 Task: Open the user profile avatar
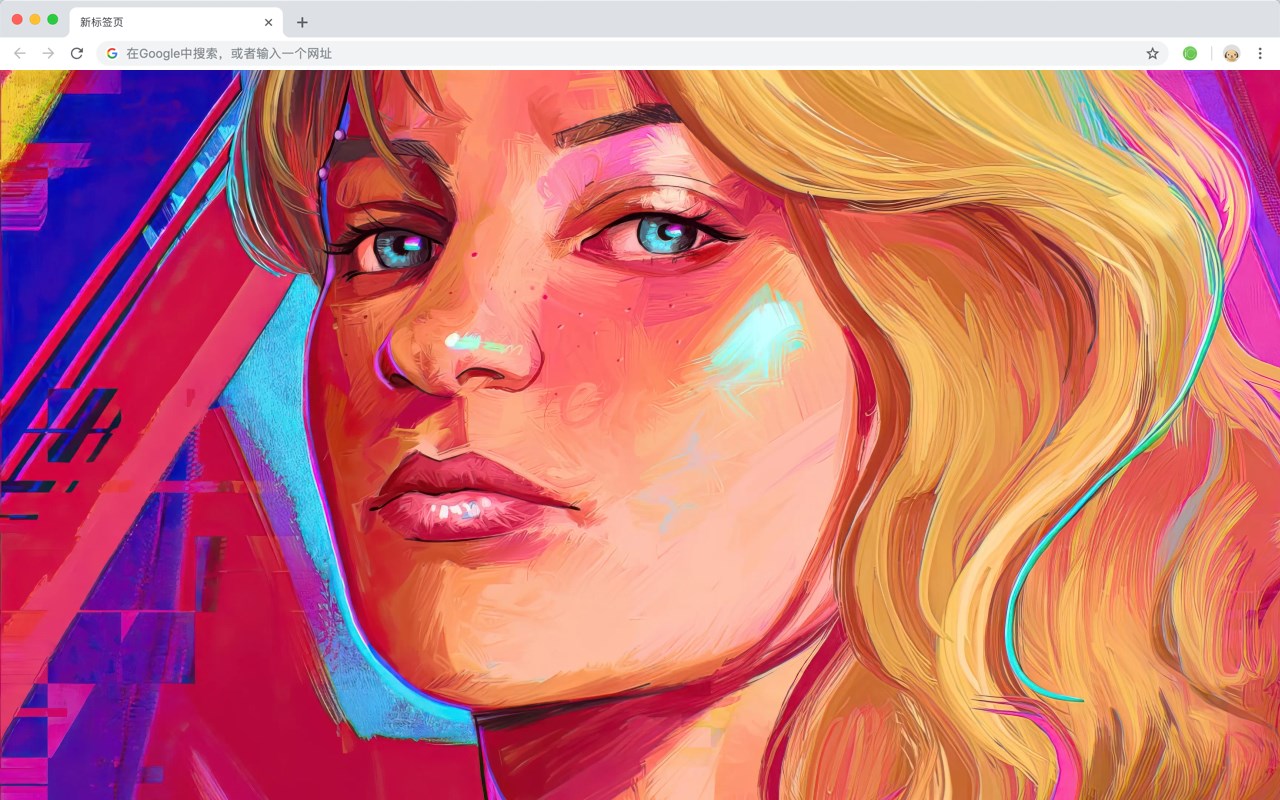click(x=1231, y=53)
